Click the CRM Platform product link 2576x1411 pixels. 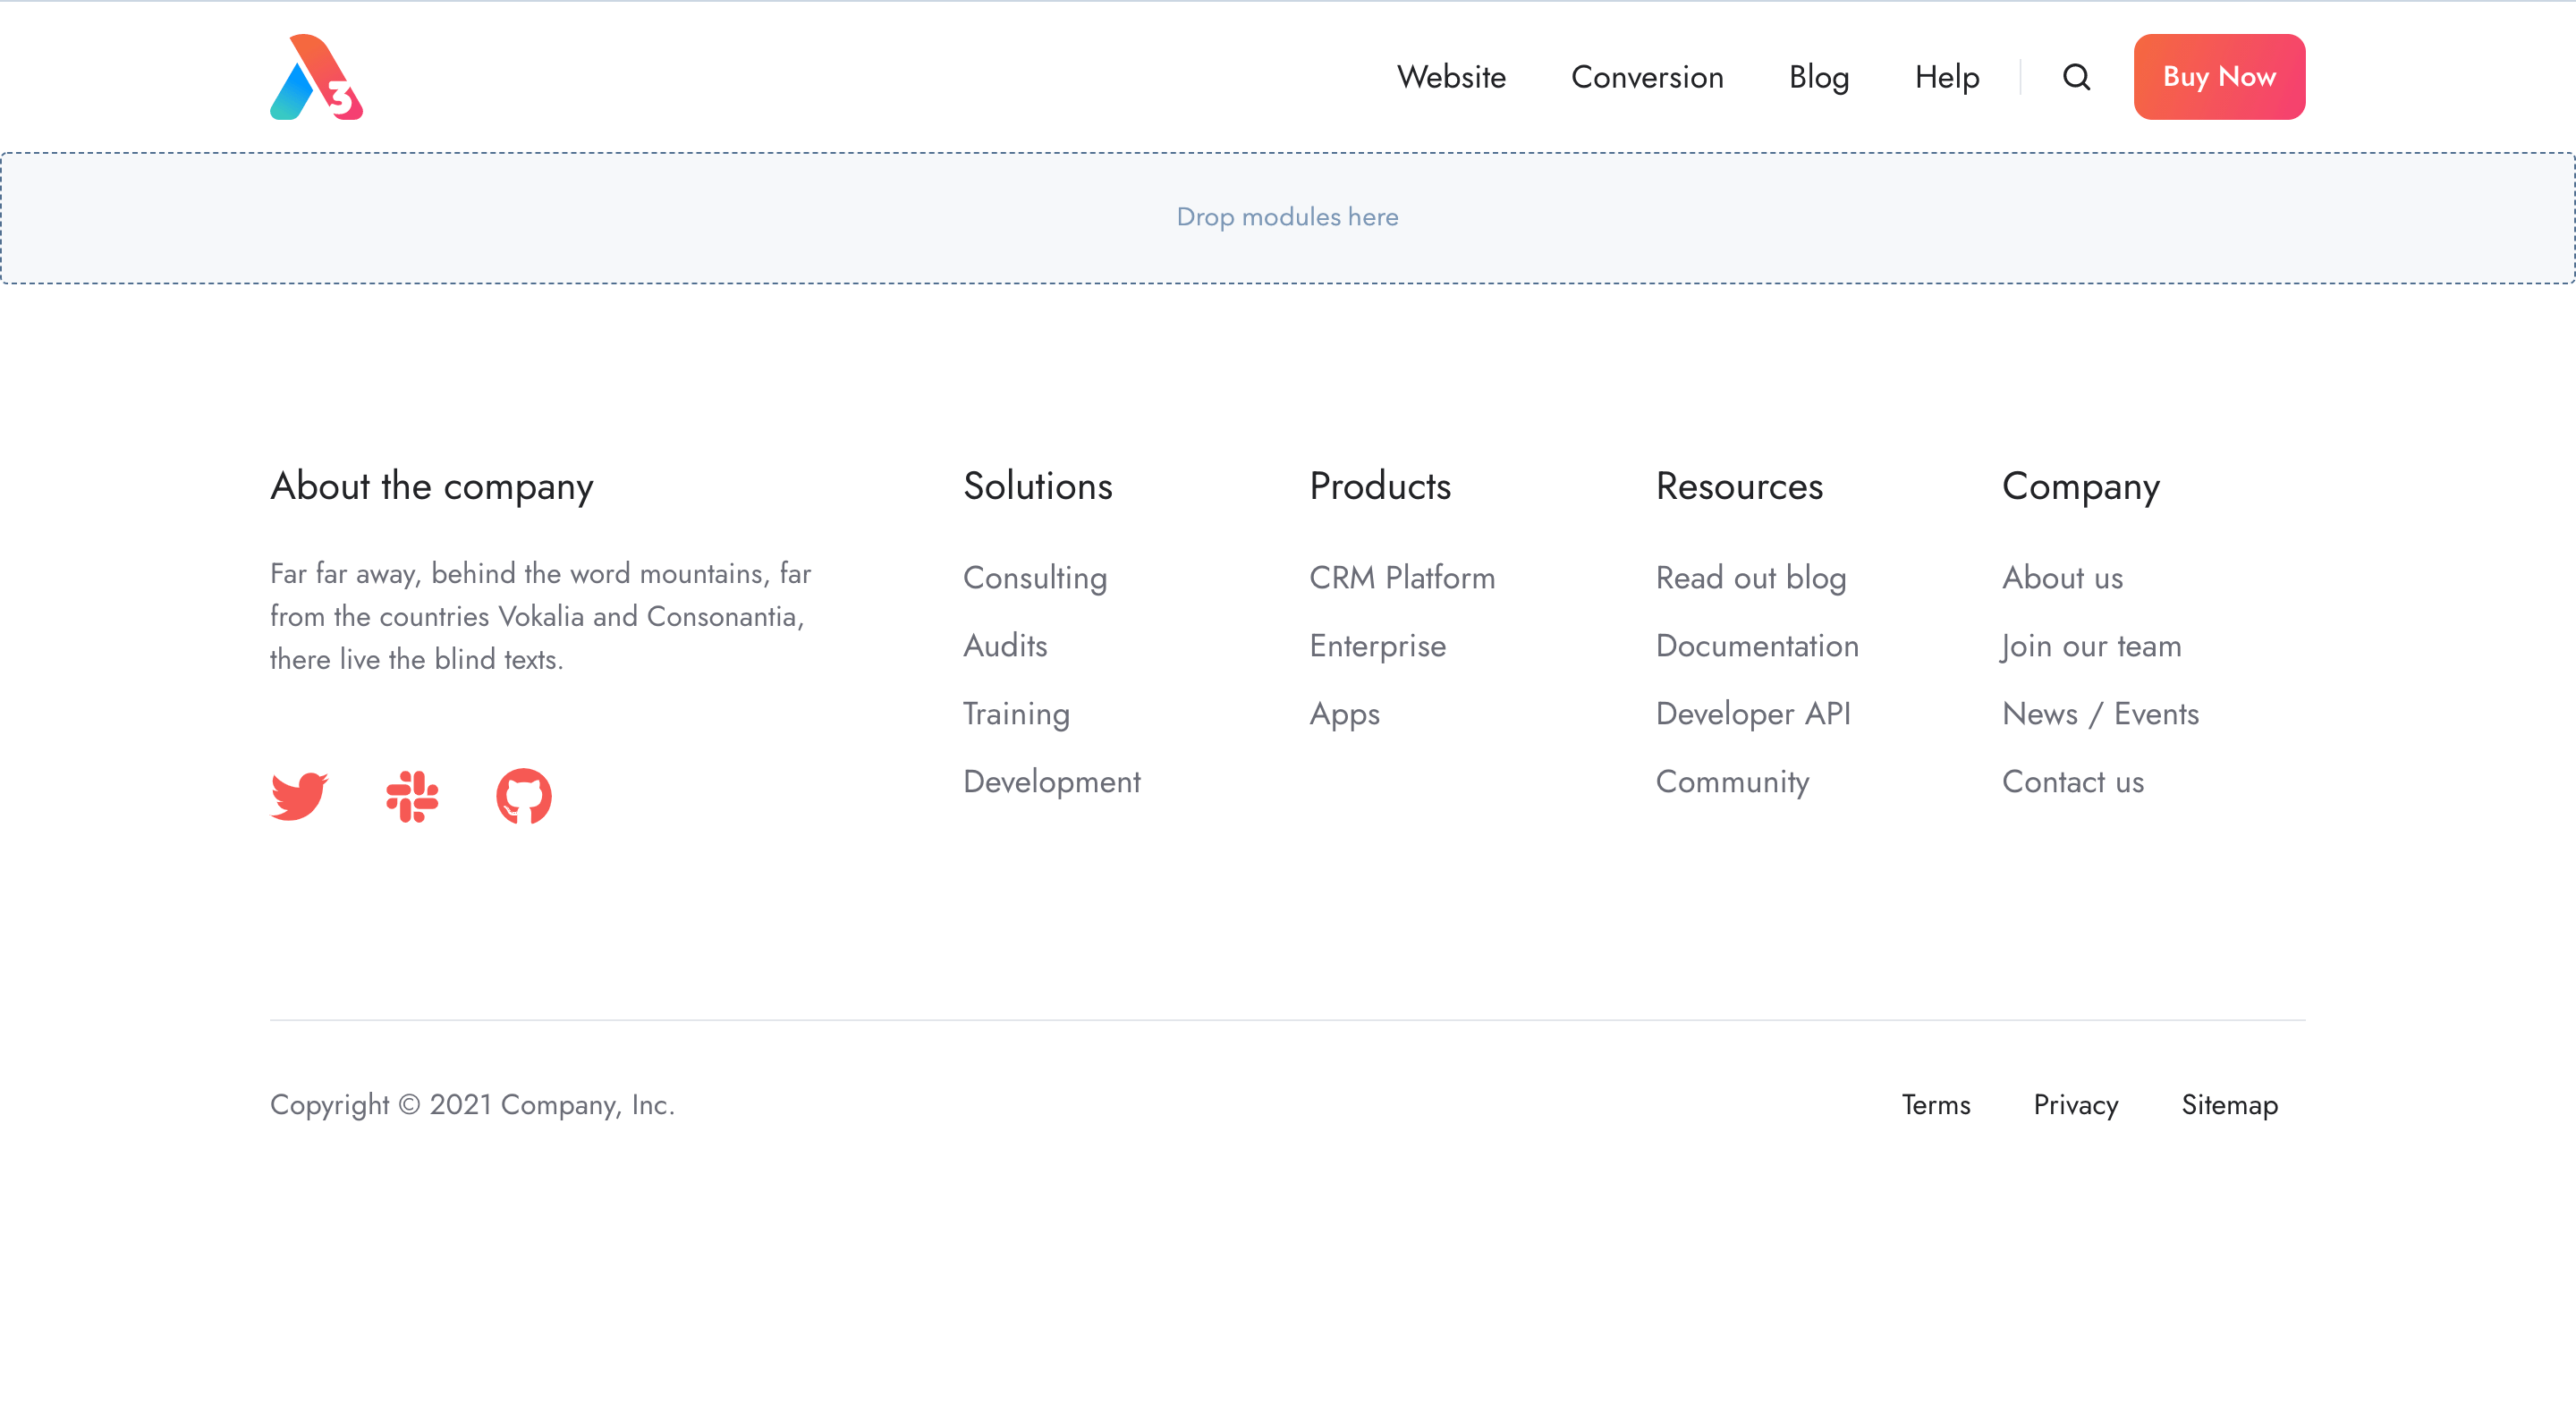click(x=1402, y=577)
